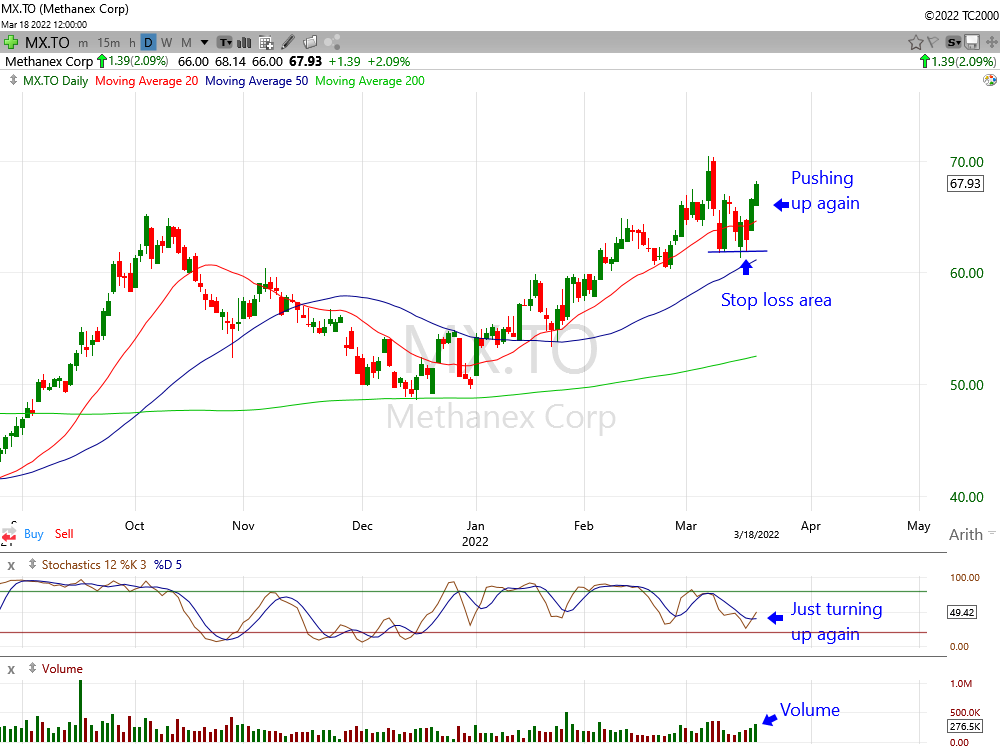Click the Moving Average 200 label
This screenshot has height=750, width=1000.
click(370, 81)
